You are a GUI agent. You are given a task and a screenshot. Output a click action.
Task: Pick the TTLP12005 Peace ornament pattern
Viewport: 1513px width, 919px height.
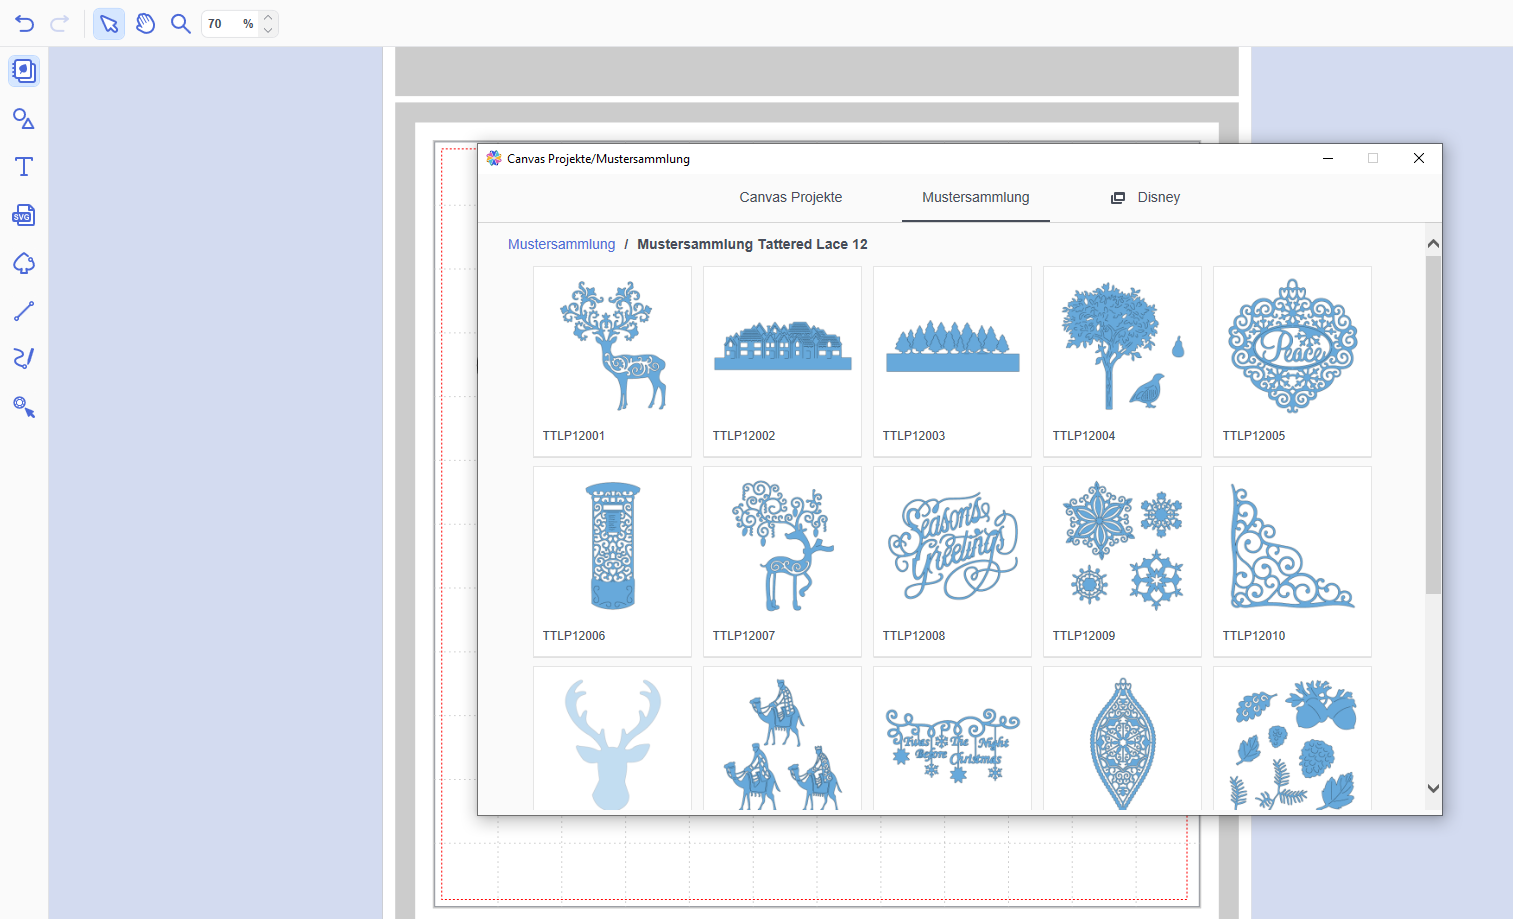(1292, 360)
